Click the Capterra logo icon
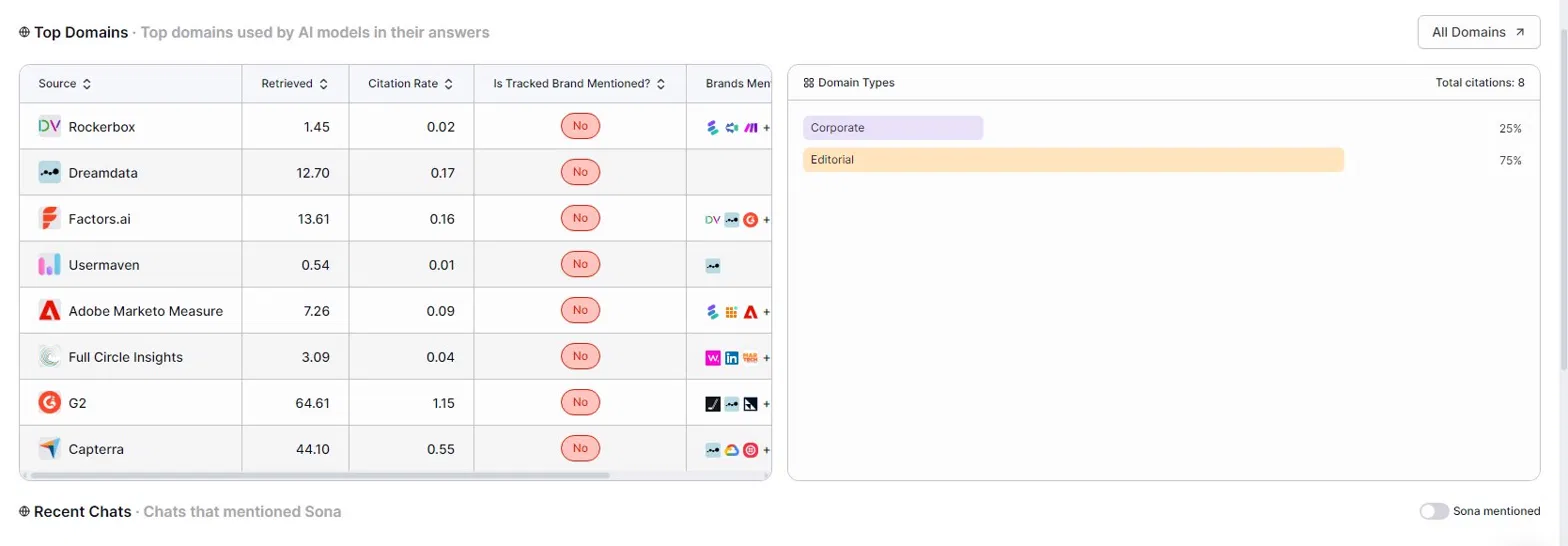This screenshot has height=546, width=1568. [x=50, y=449]
